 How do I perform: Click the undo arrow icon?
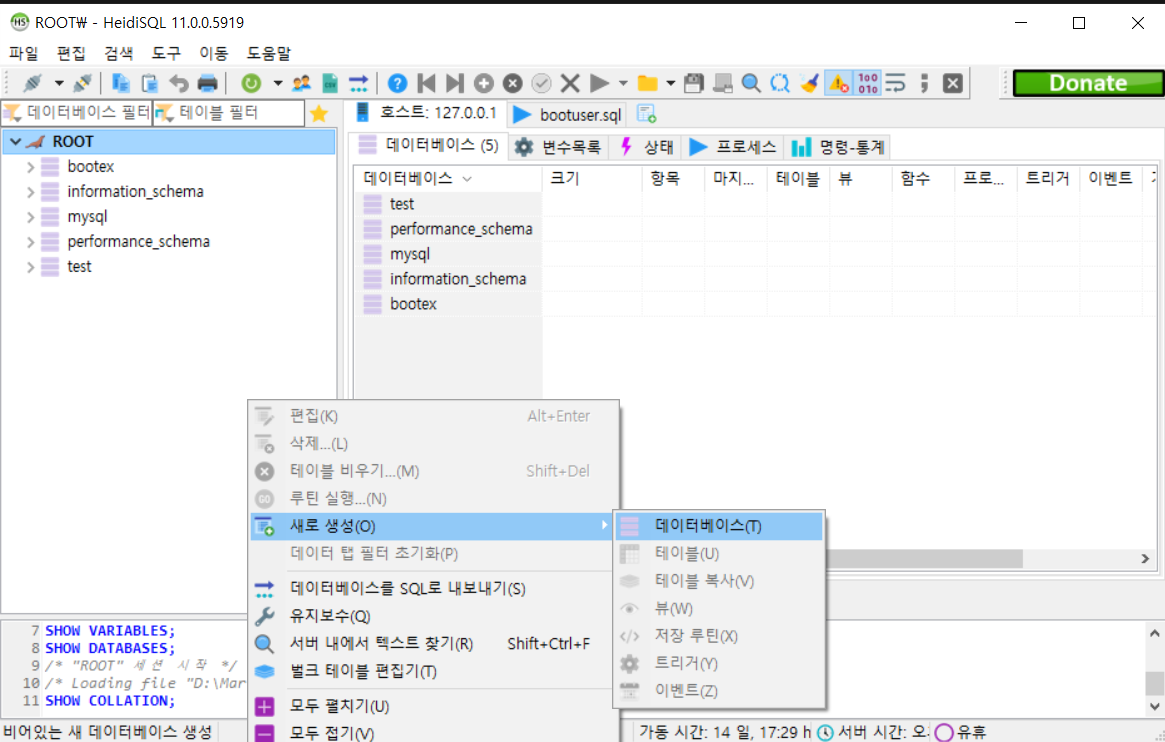pyautogui.click(x=178, y=83)
